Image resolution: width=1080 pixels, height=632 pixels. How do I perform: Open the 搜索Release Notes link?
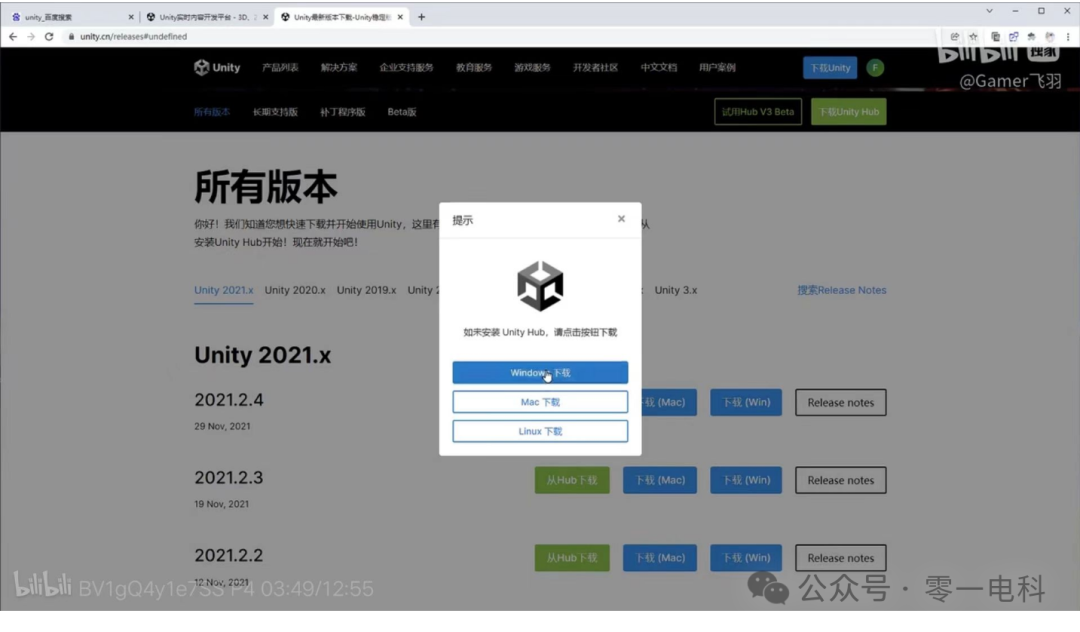click(x=842, y=290)
